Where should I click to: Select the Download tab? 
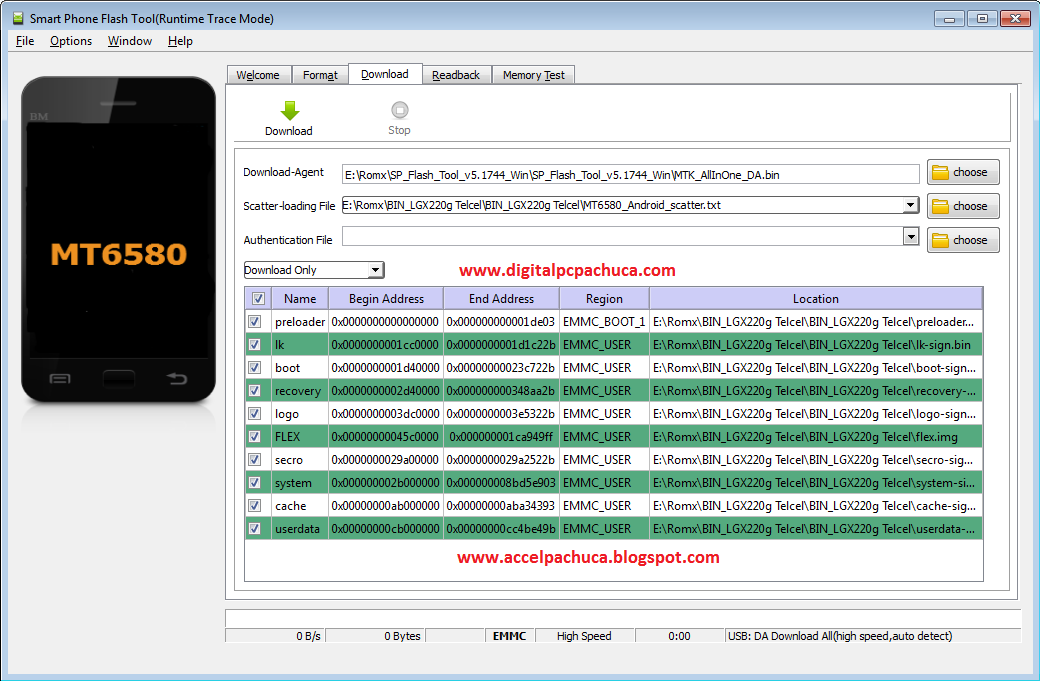385,74
